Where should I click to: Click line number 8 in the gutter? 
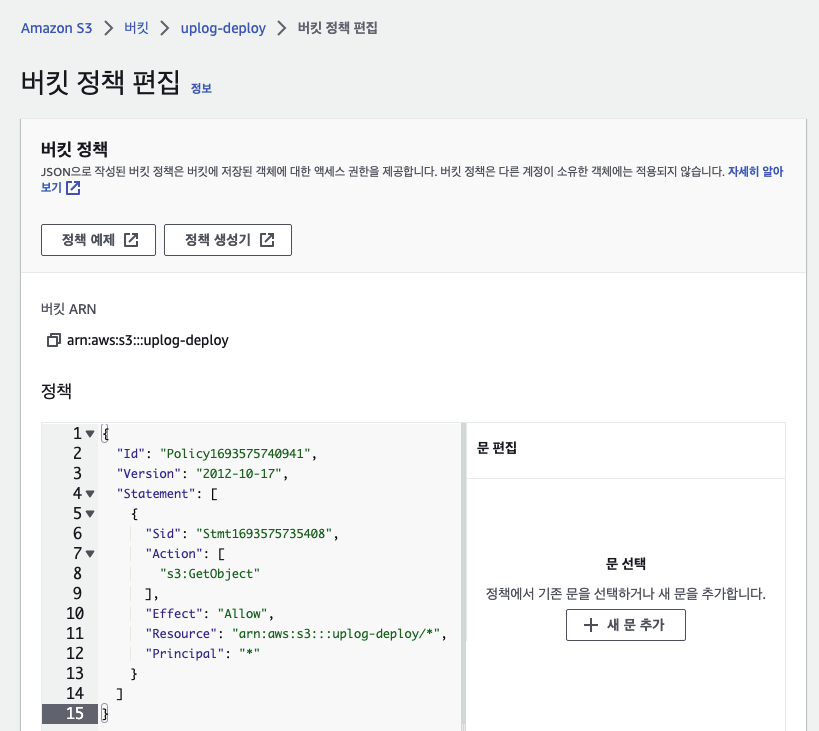(77, 573)
